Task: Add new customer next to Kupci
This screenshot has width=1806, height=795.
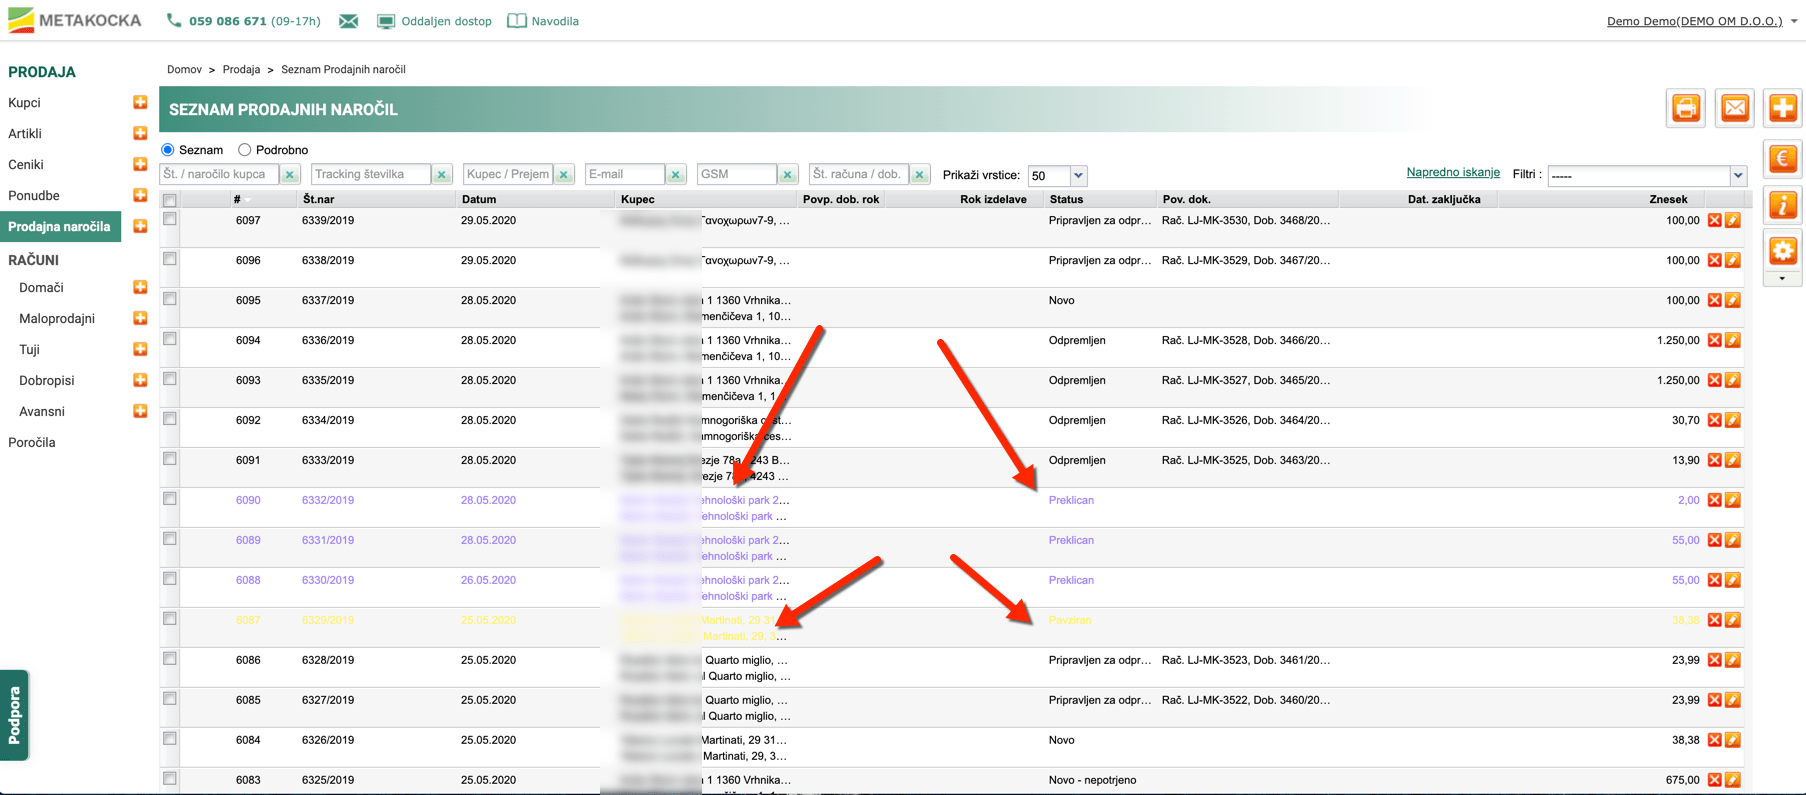Action: pyautogui.click(x=140, y=102)
